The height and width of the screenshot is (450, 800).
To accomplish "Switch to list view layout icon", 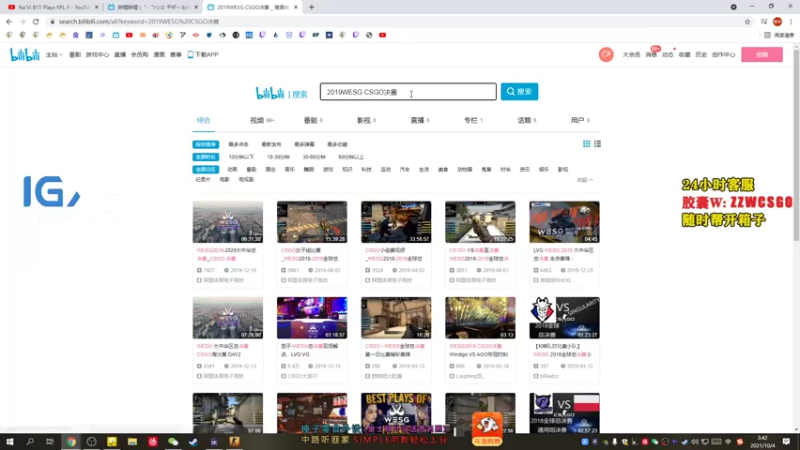I will [597, 144].
